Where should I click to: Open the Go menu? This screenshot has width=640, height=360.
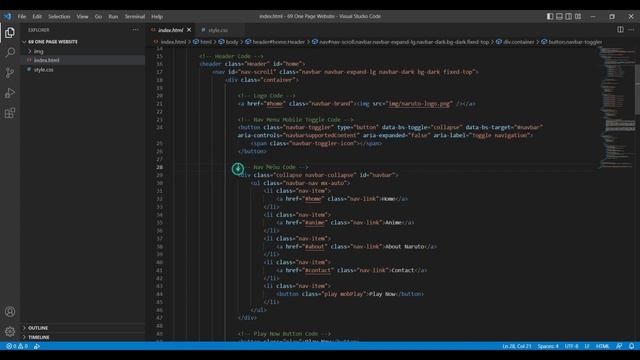[98, 16]
